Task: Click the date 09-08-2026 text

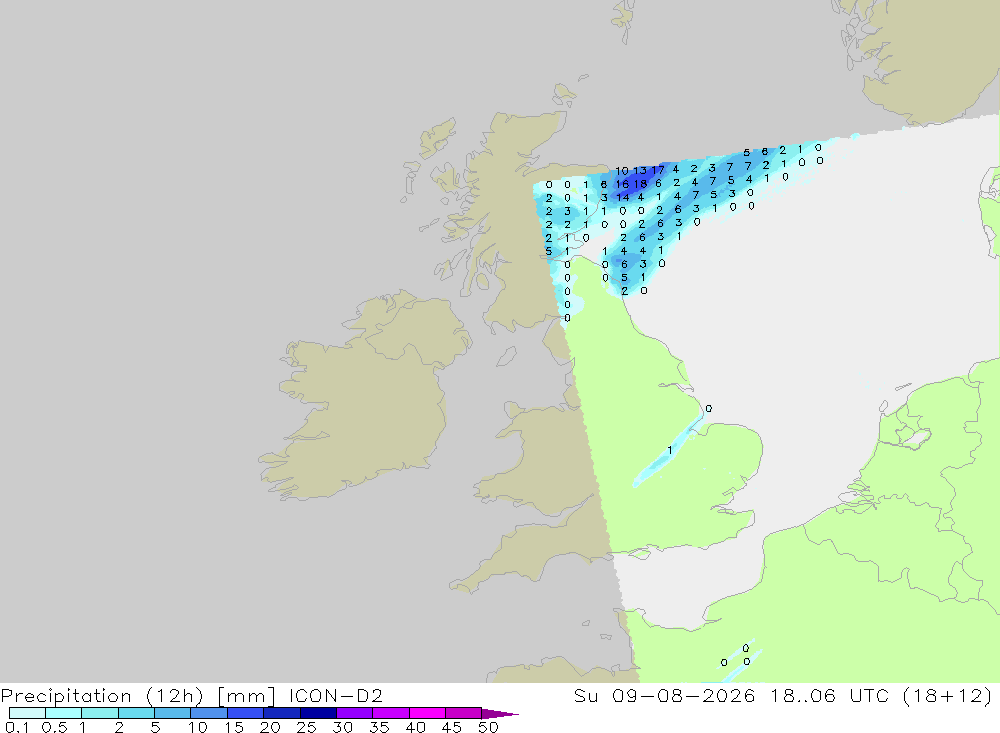Action: (683, 695)
